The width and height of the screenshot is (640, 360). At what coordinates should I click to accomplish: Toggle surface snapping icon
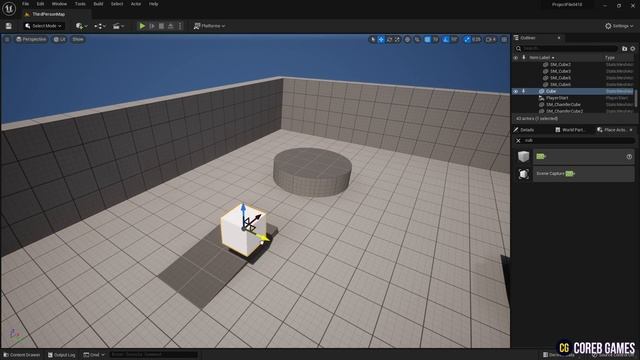(x=417, y=40)
